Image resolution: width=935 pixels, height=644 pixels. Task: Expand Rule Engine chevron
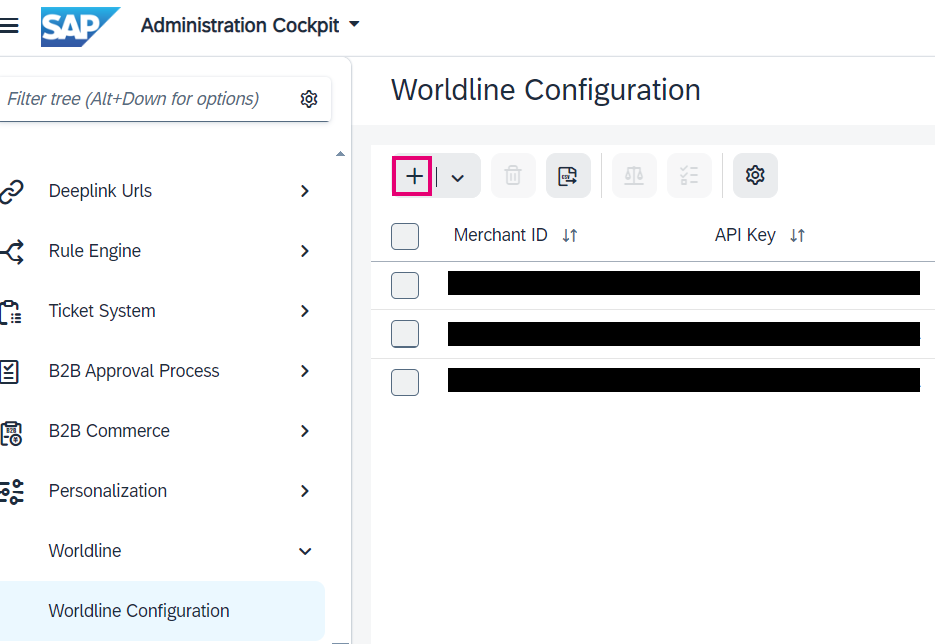[x=305, y=251]
